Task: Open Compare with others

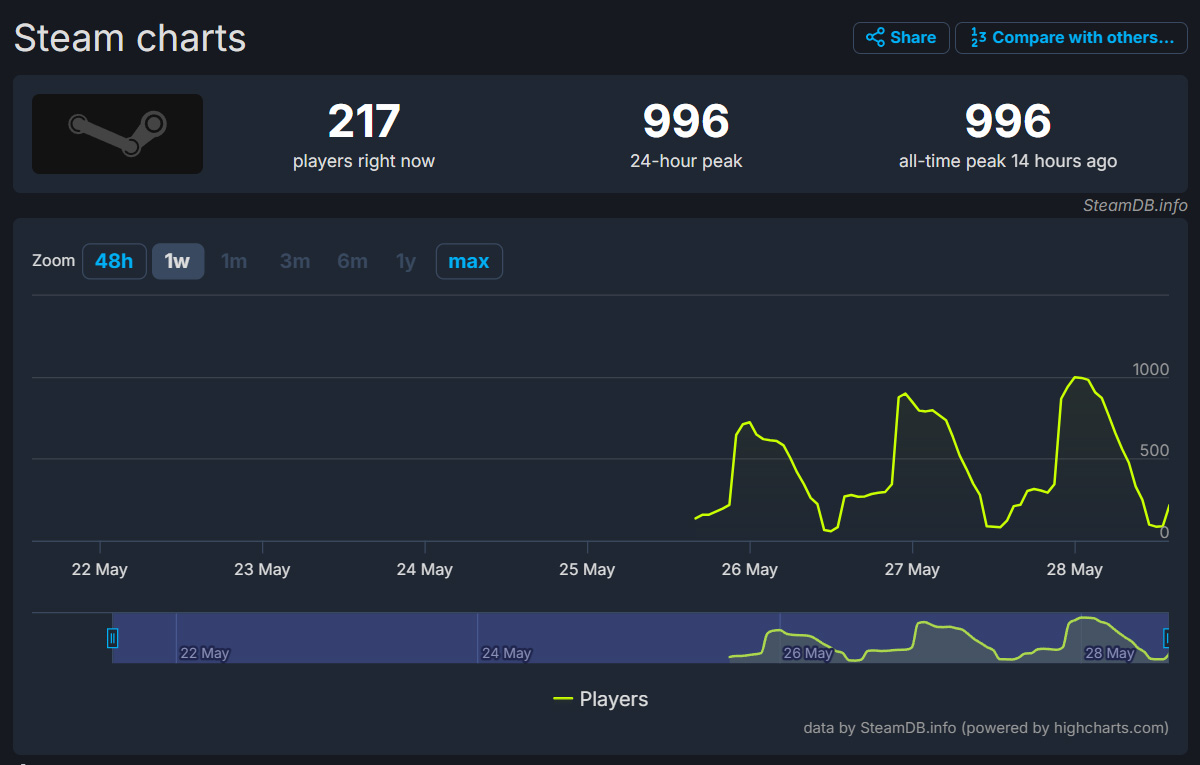Action: (1071, 38)
